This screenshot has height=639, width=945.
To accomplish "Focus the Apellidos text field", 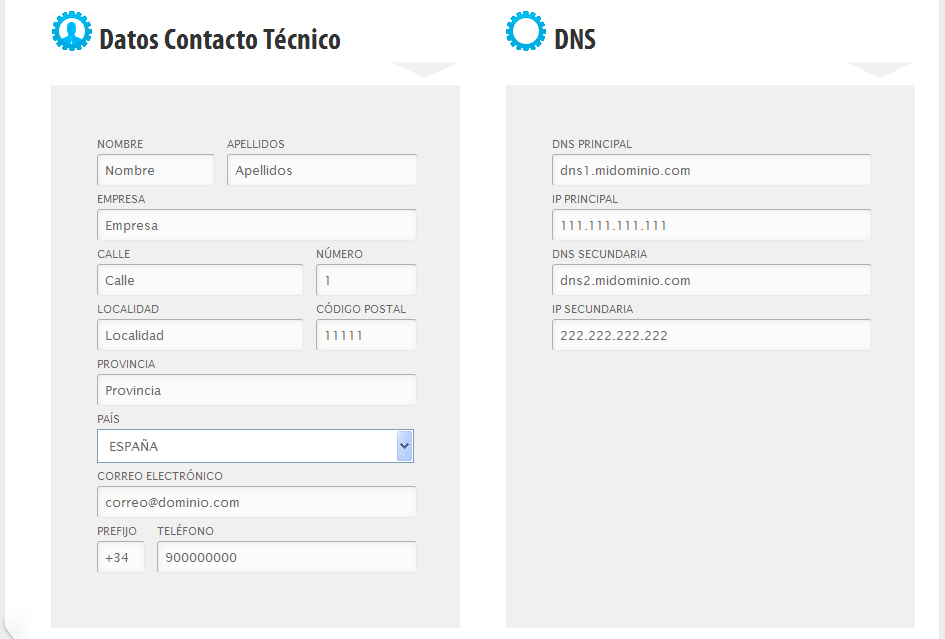I will (x=321, y=170).
